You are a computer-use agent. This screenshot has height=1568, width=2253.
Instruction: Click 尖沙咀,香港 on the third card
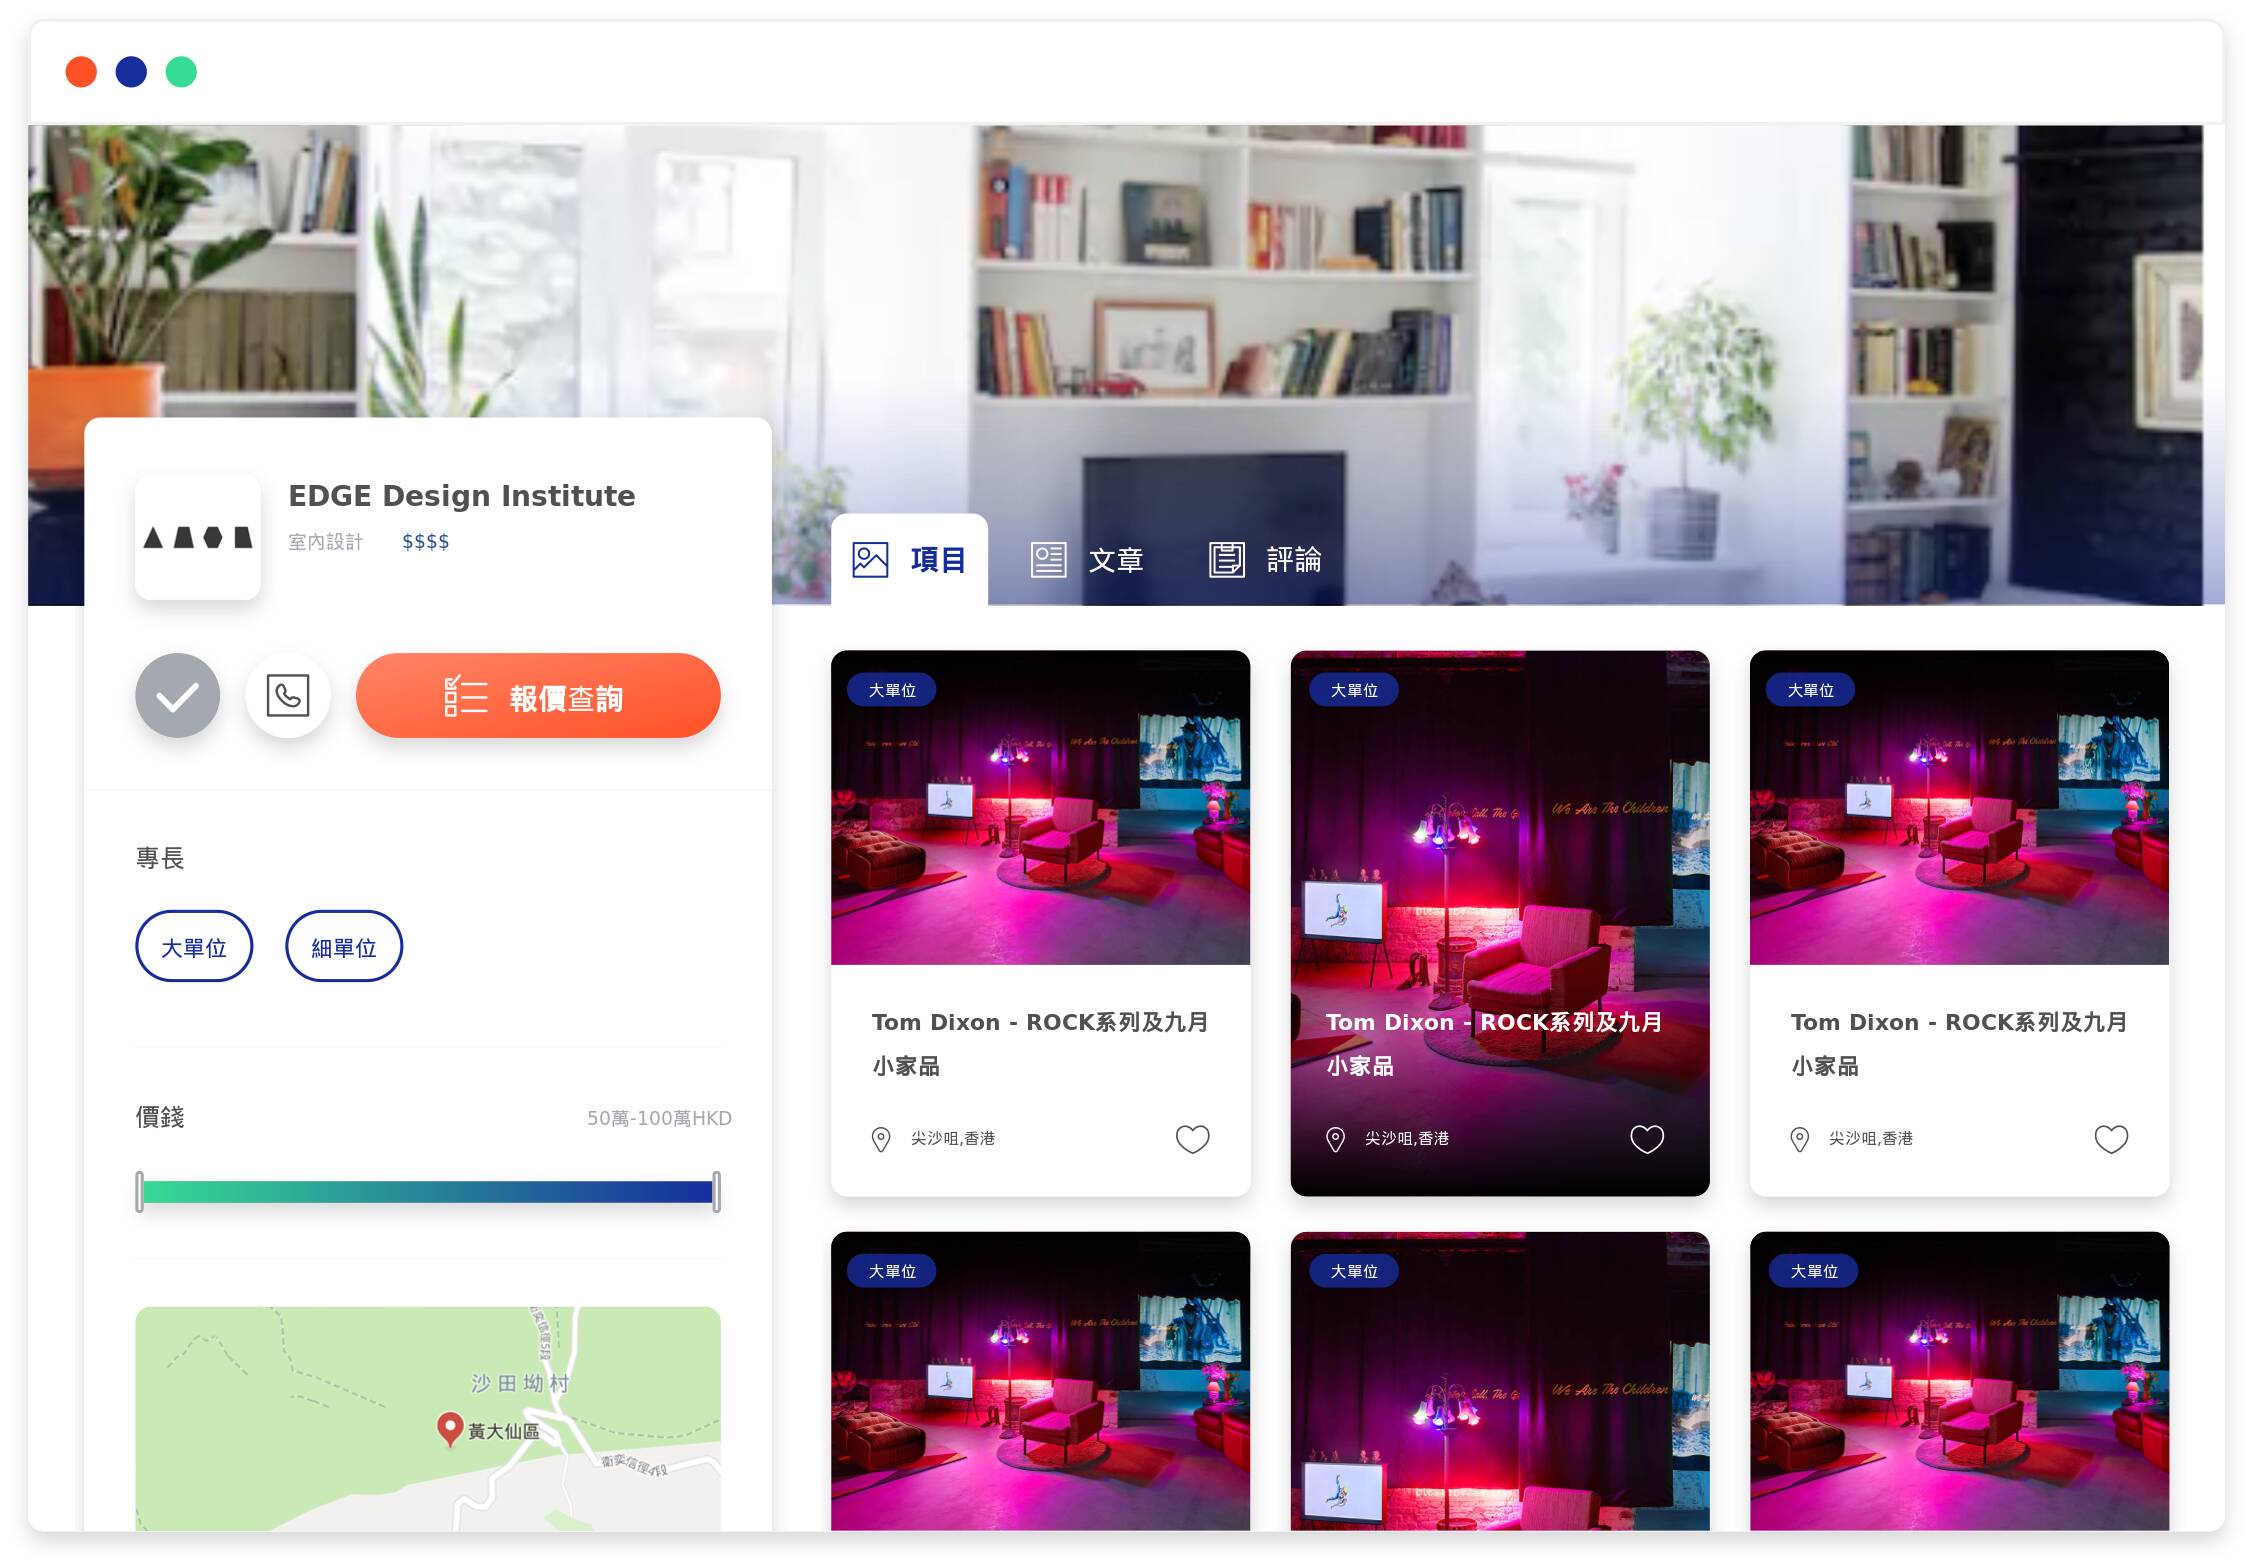[1871, 1139]
